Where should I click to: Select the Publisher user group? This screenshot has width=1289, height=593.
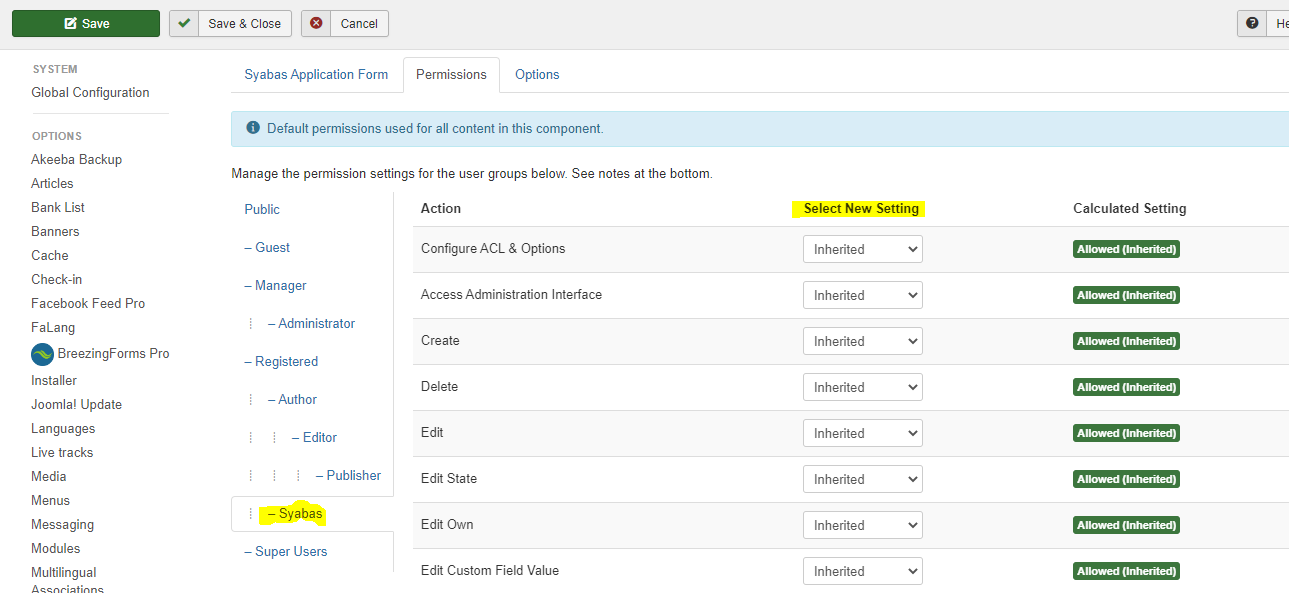348,475
